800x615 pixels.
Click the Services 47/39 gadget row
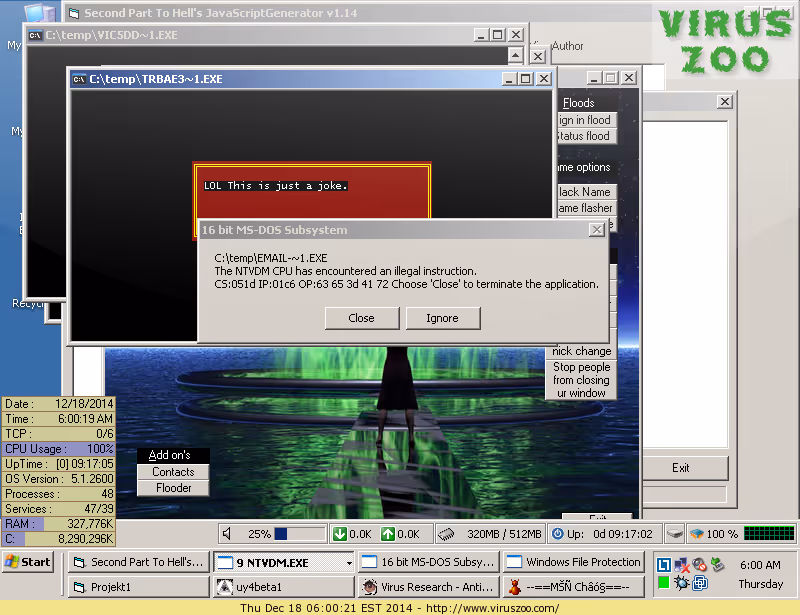(59, 509)
